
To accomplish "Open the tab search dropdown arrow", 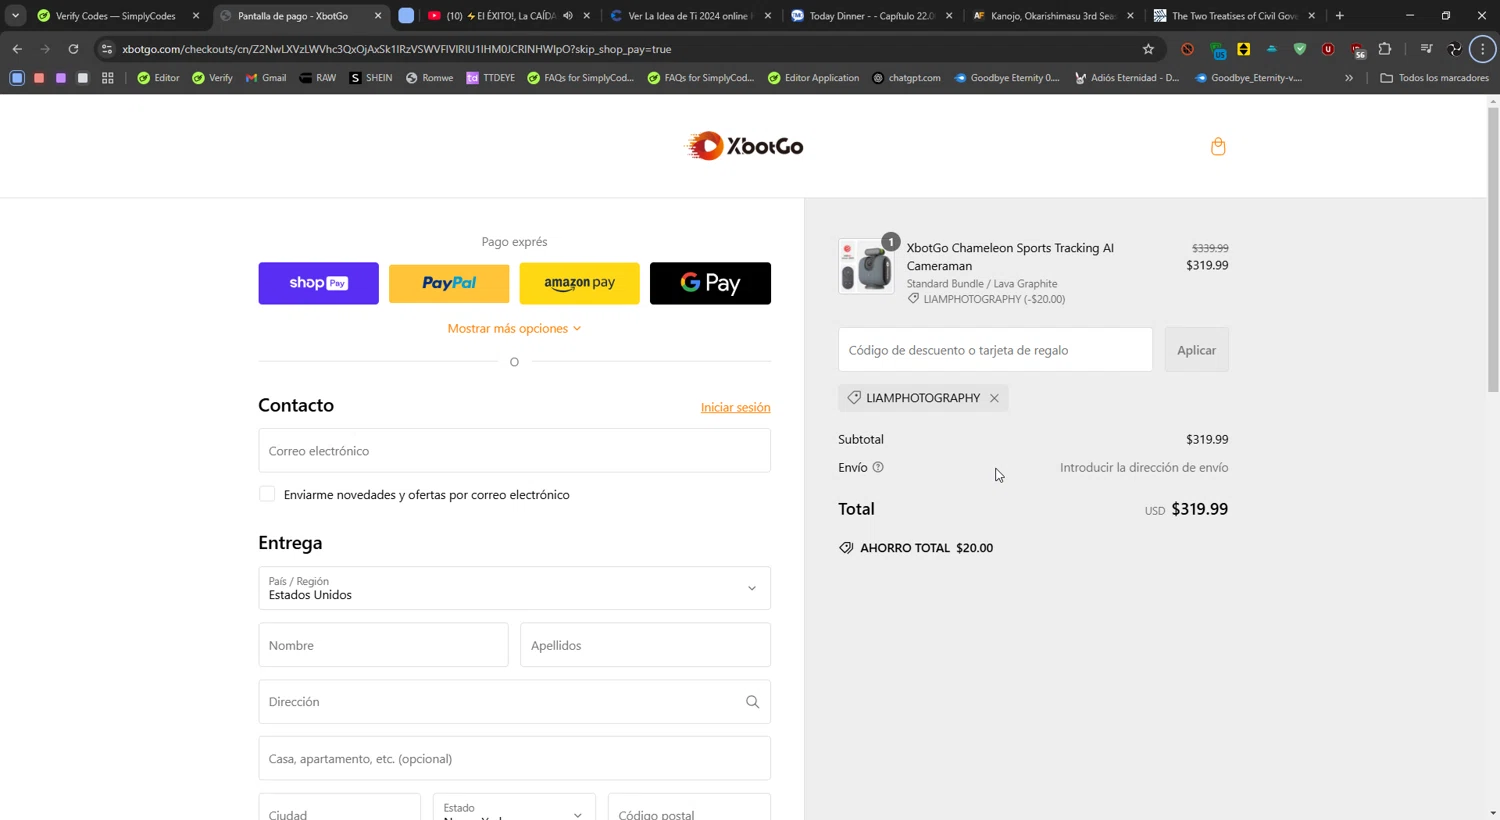I will click(15, 15).
